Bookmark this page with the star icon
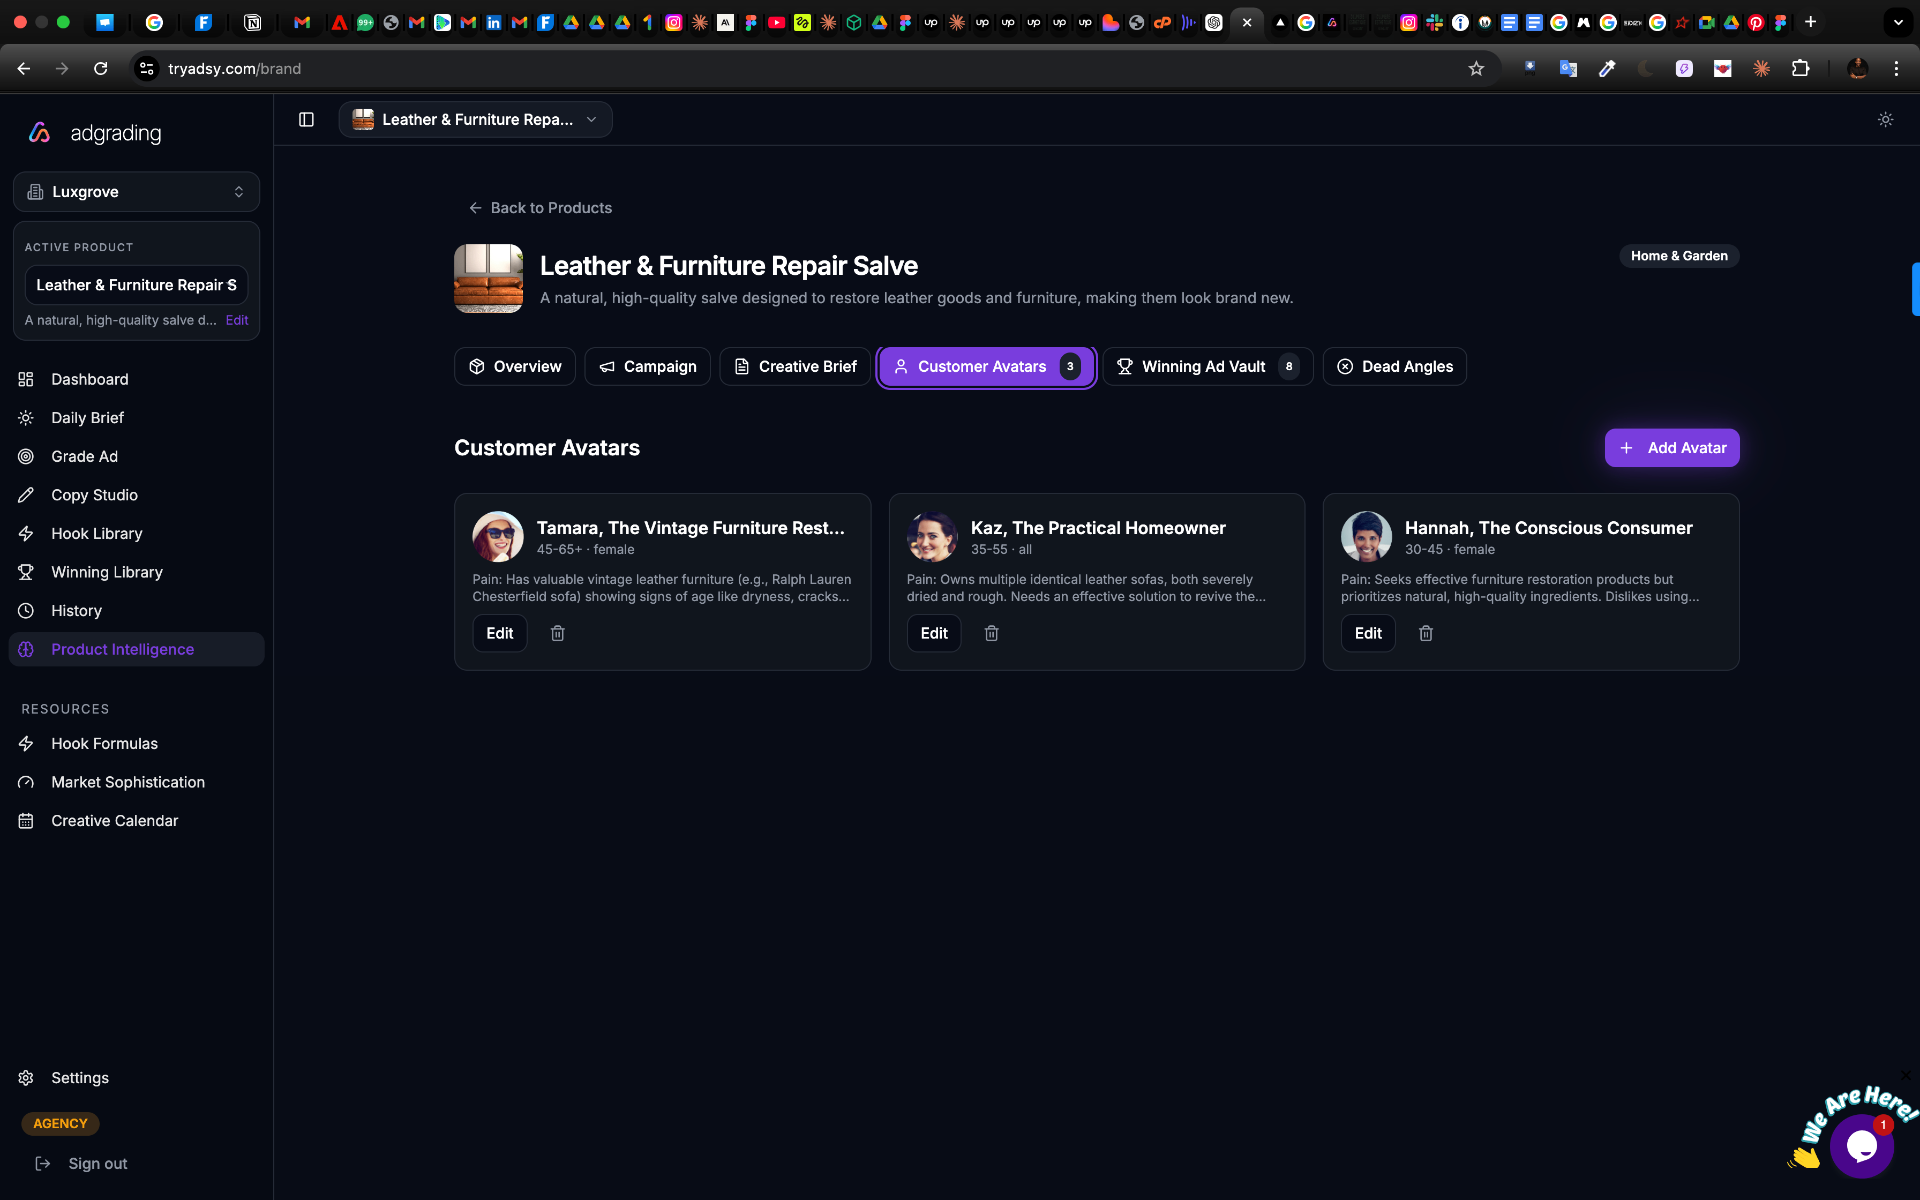Image resolution: width=1920 pixels, height=1200 pixels. click(1476, 69)
